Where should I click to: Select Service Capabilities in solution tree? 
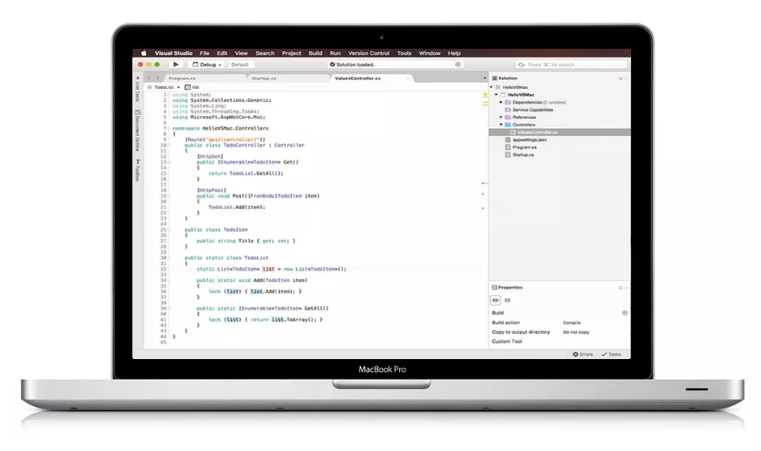tap(532, 110)
